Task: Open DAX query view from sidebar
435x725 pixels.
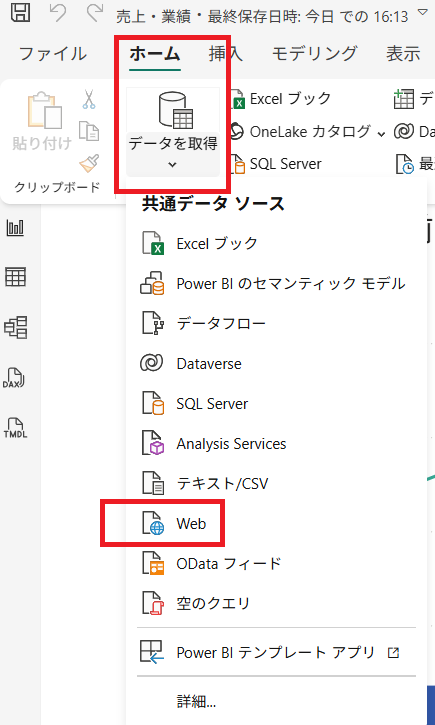Action: 15,378
